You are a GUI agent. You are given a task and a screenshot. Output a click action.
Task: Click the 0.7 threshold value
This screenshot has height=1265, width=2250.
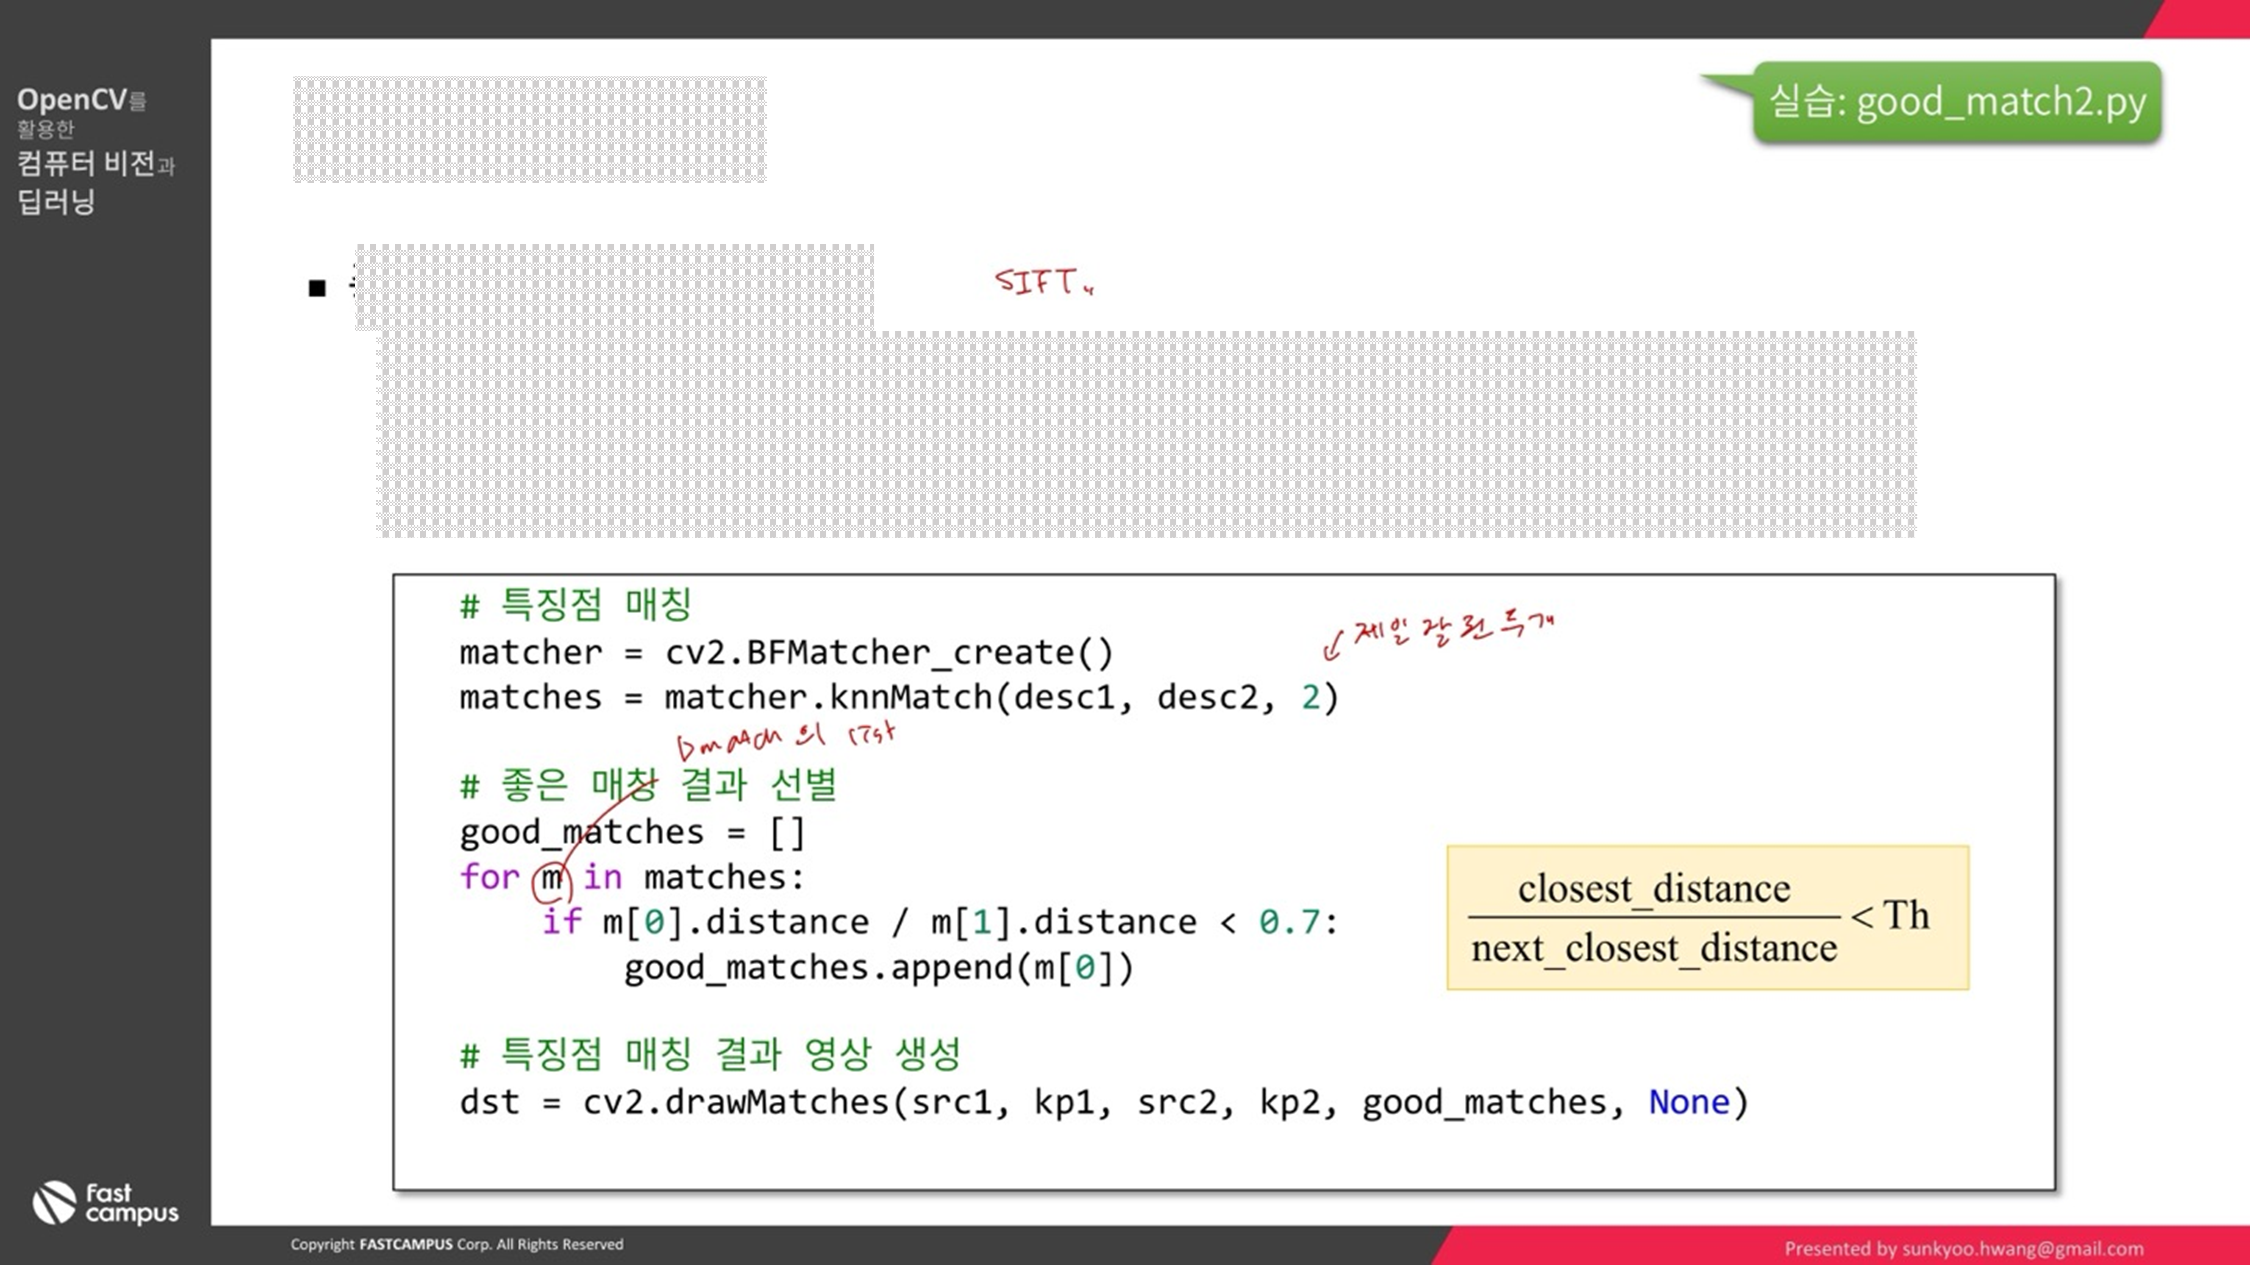1289,922
